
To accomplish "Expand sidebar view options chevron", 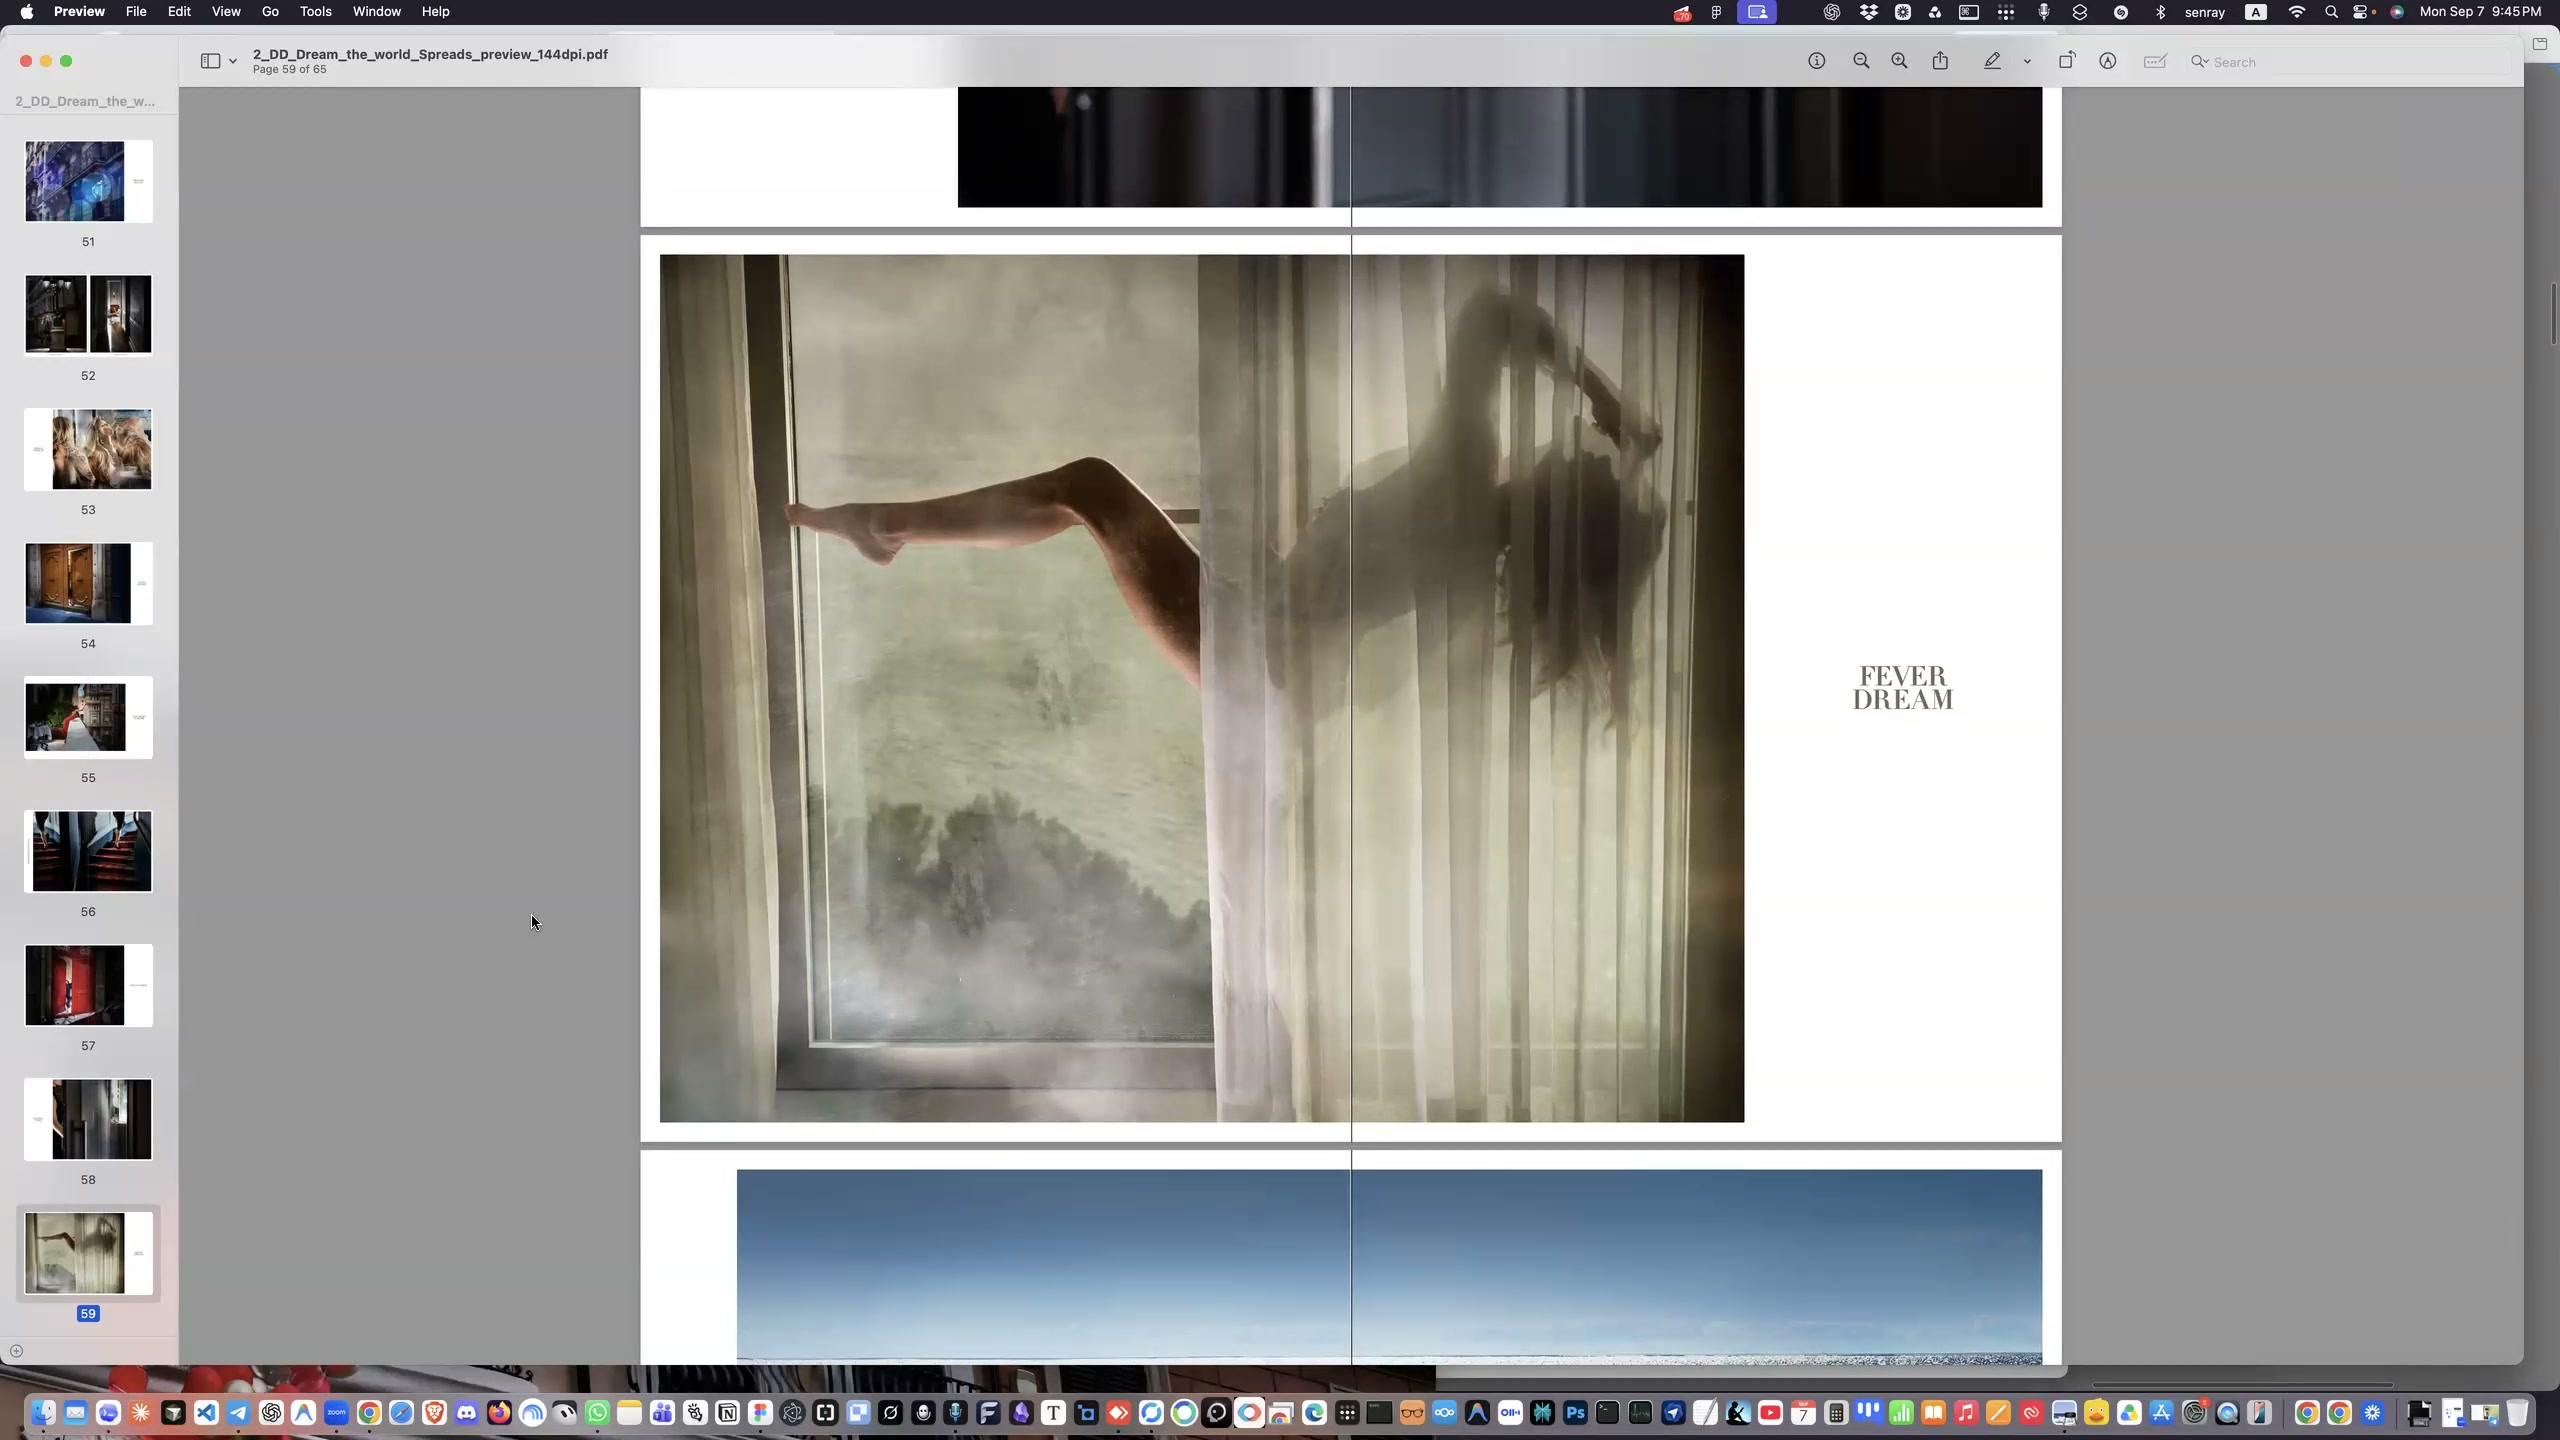I will click(x=233, y=62).
